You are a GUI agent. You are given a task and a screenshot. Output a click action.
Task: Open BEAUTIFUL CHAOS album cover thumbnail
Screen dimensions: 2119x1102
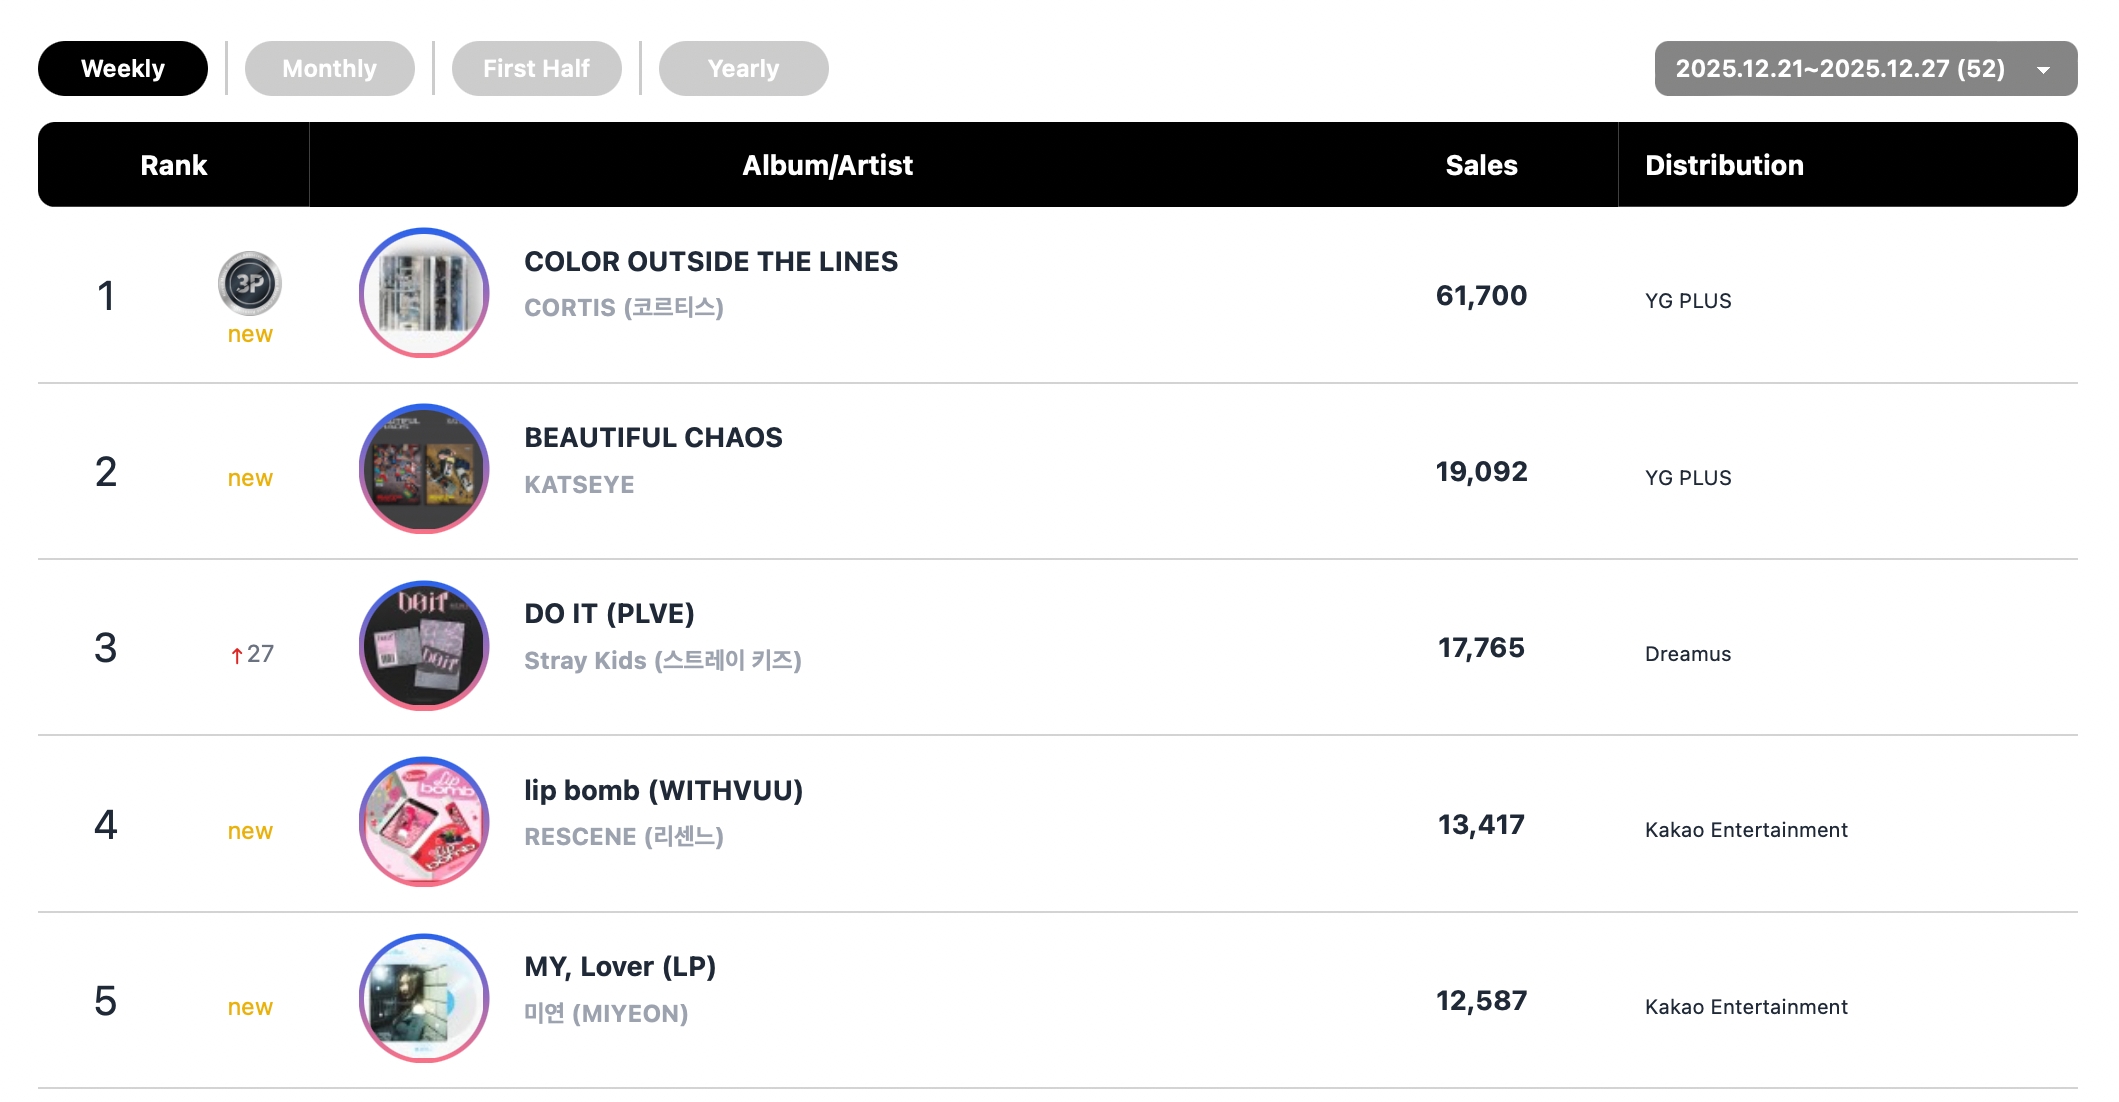424,469
